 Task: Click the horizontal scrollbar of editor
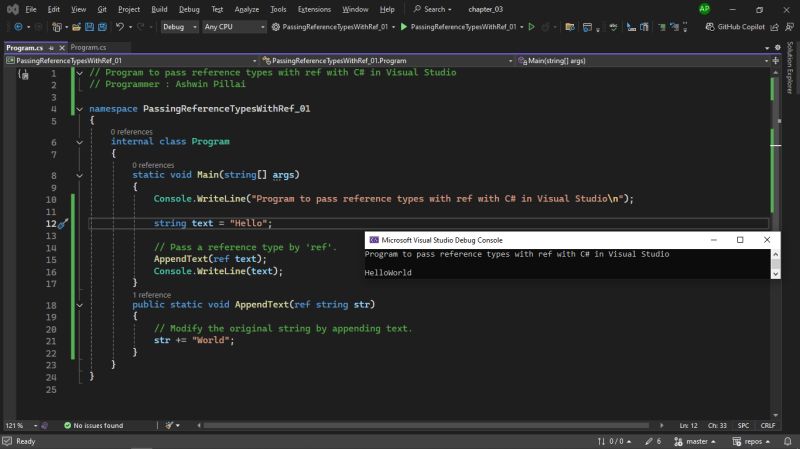tap(426, 425)
